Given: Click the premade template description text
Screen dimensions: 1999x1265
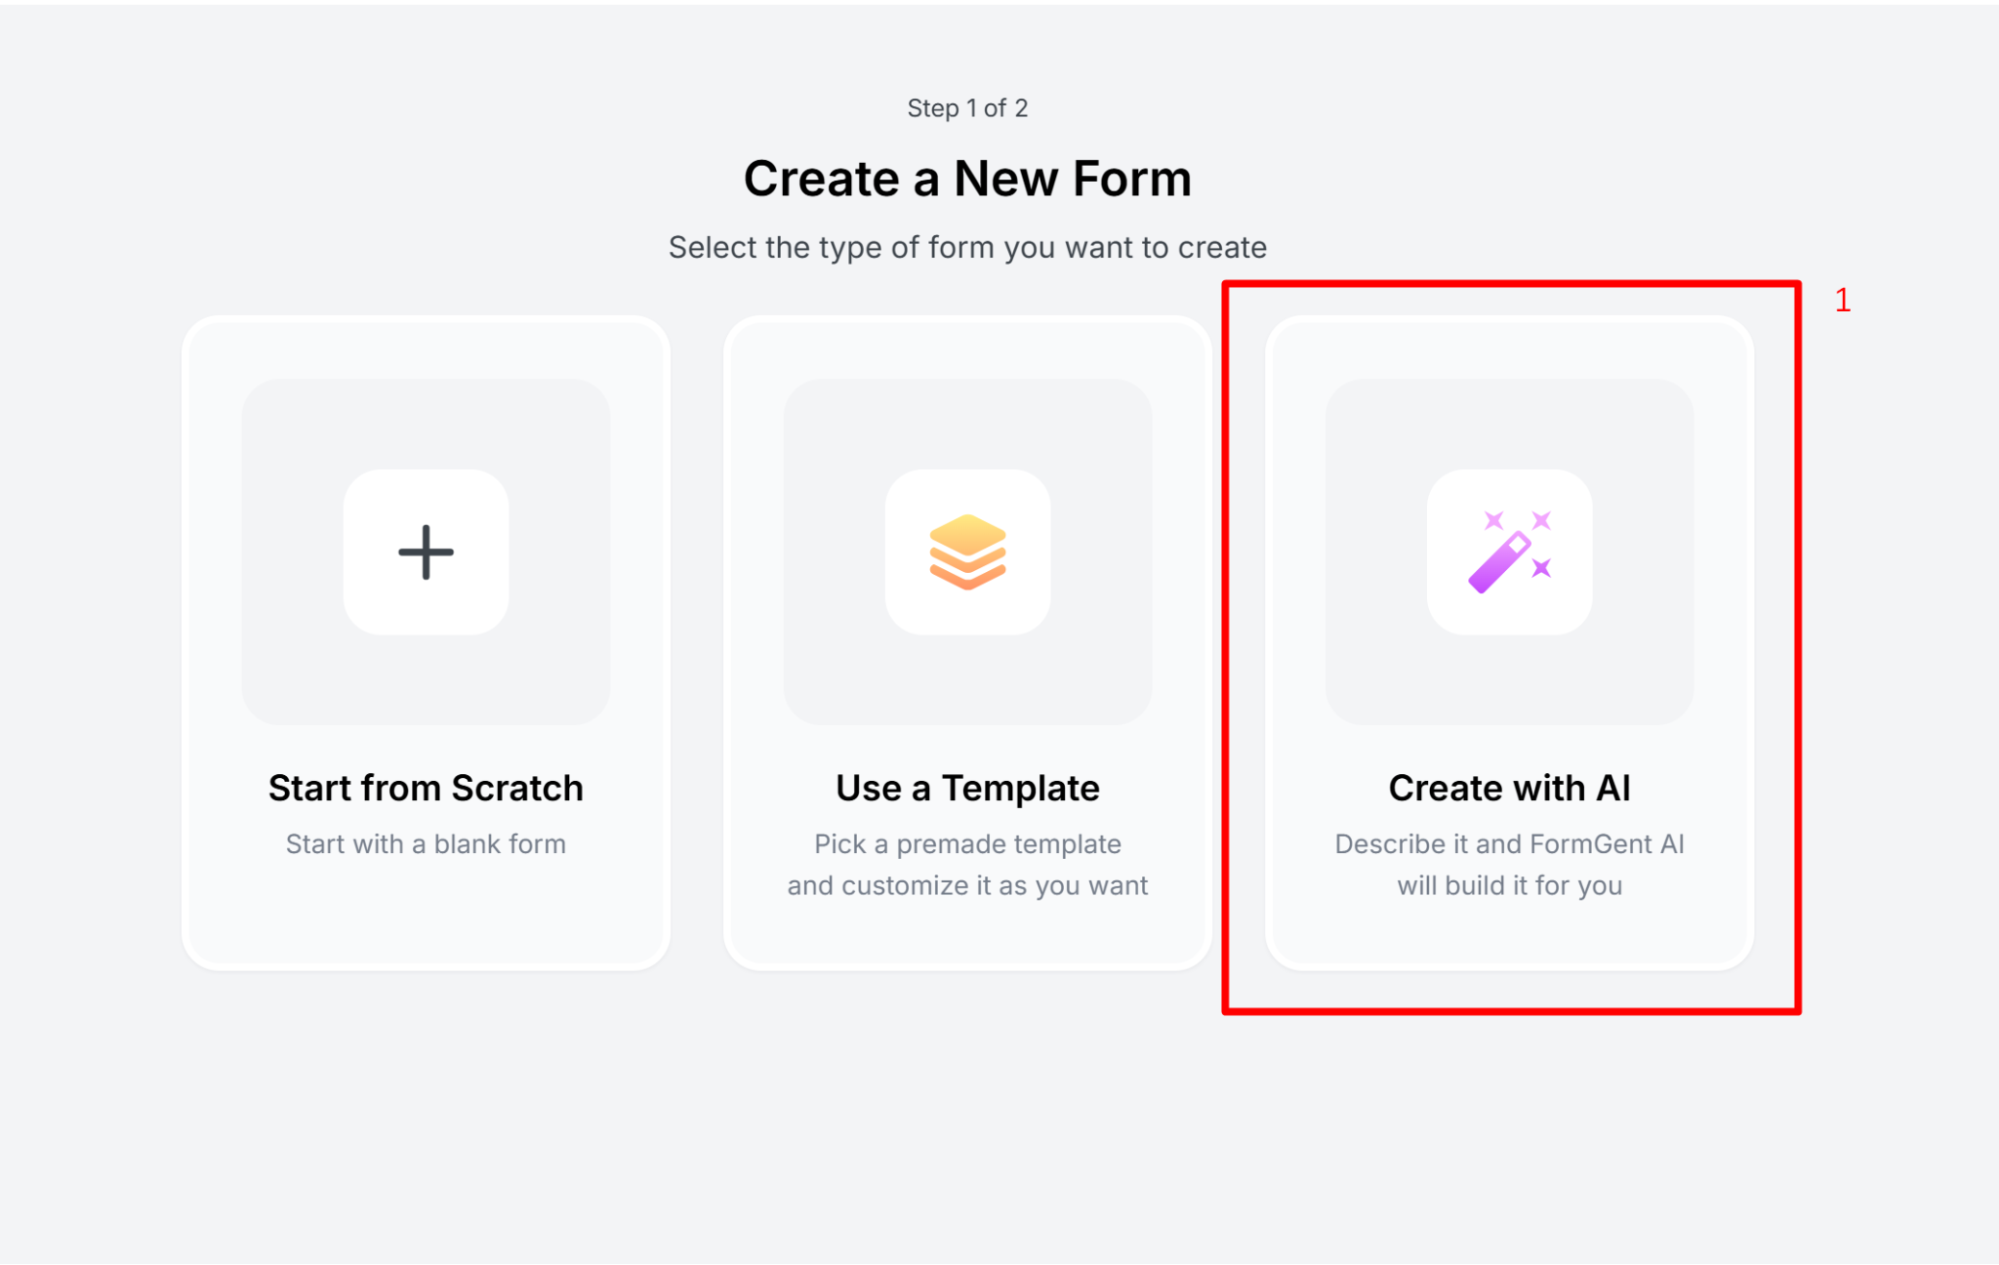Looking at the screenshot, I should coord(967,864).
